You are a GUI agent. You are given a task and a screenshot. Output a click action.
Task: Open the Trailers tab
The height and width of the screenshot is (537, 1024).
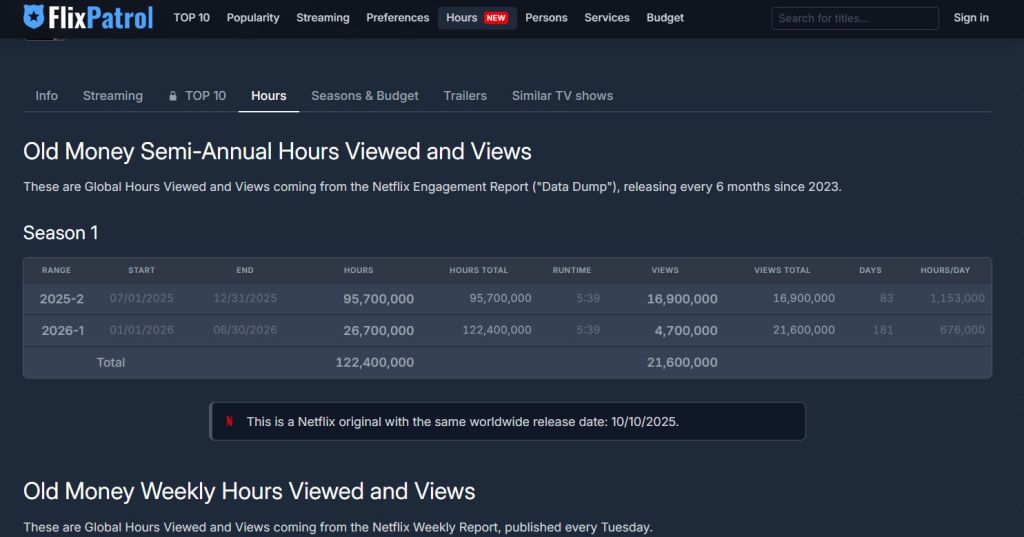(x=465, y=95)
